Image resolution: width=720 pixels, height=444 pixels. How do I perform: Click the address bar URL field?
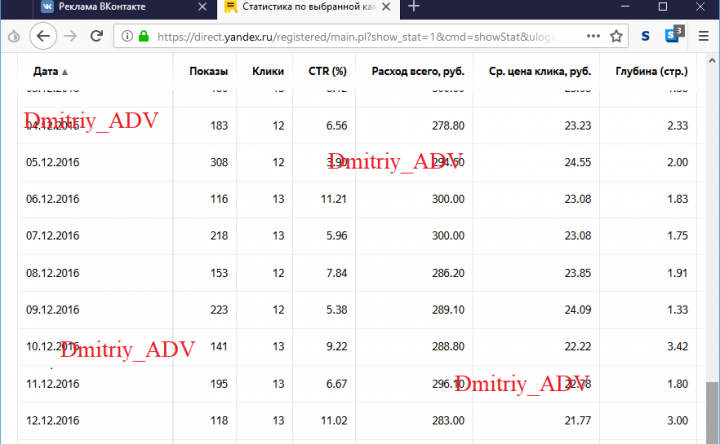(x=357, y=36)
